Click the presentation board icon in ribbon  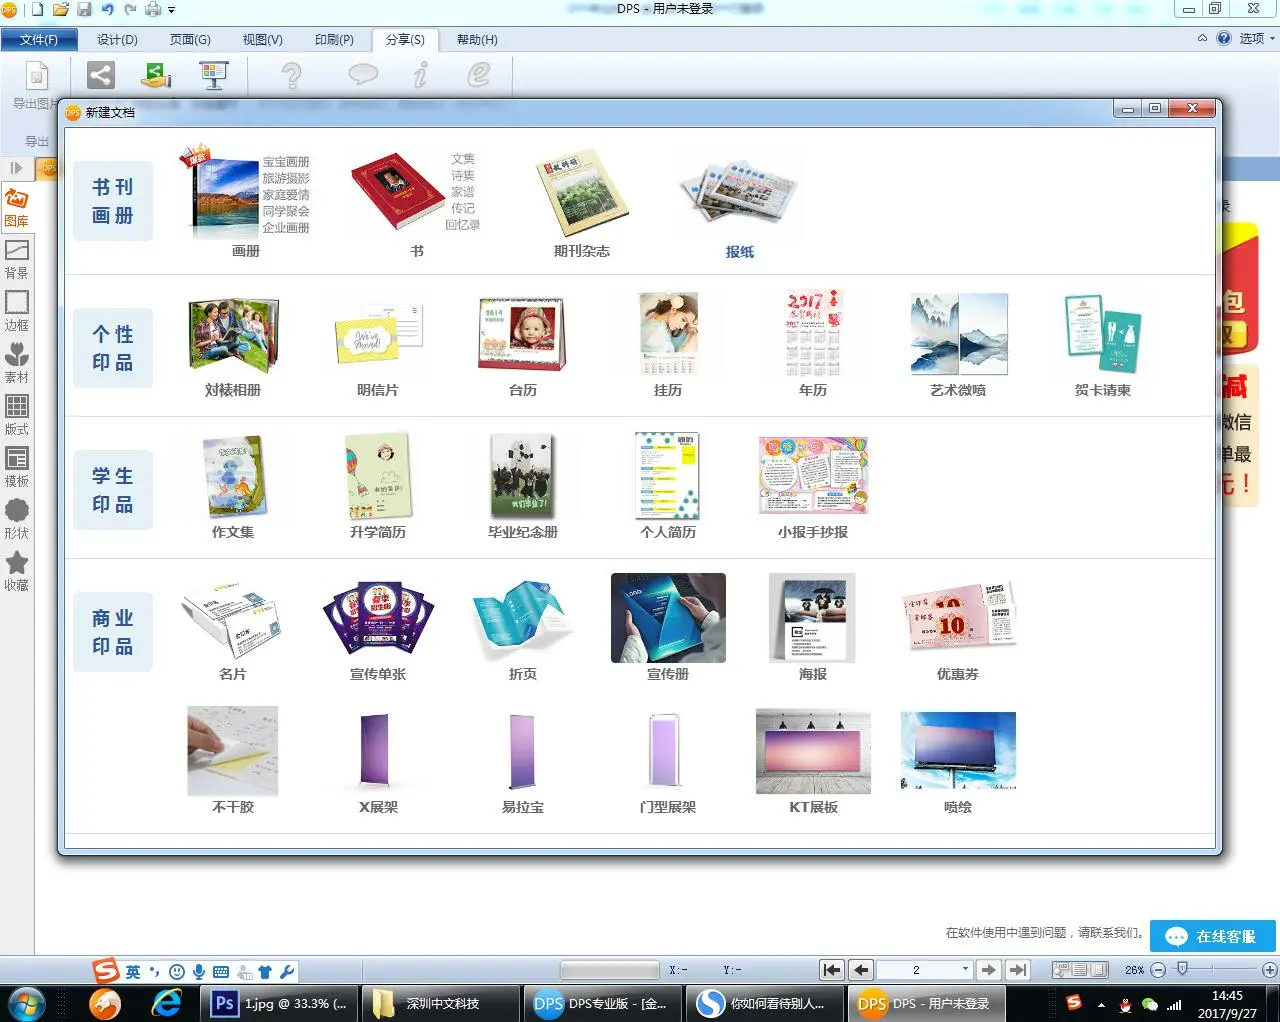pyautogui.click(x=213, y=75)
